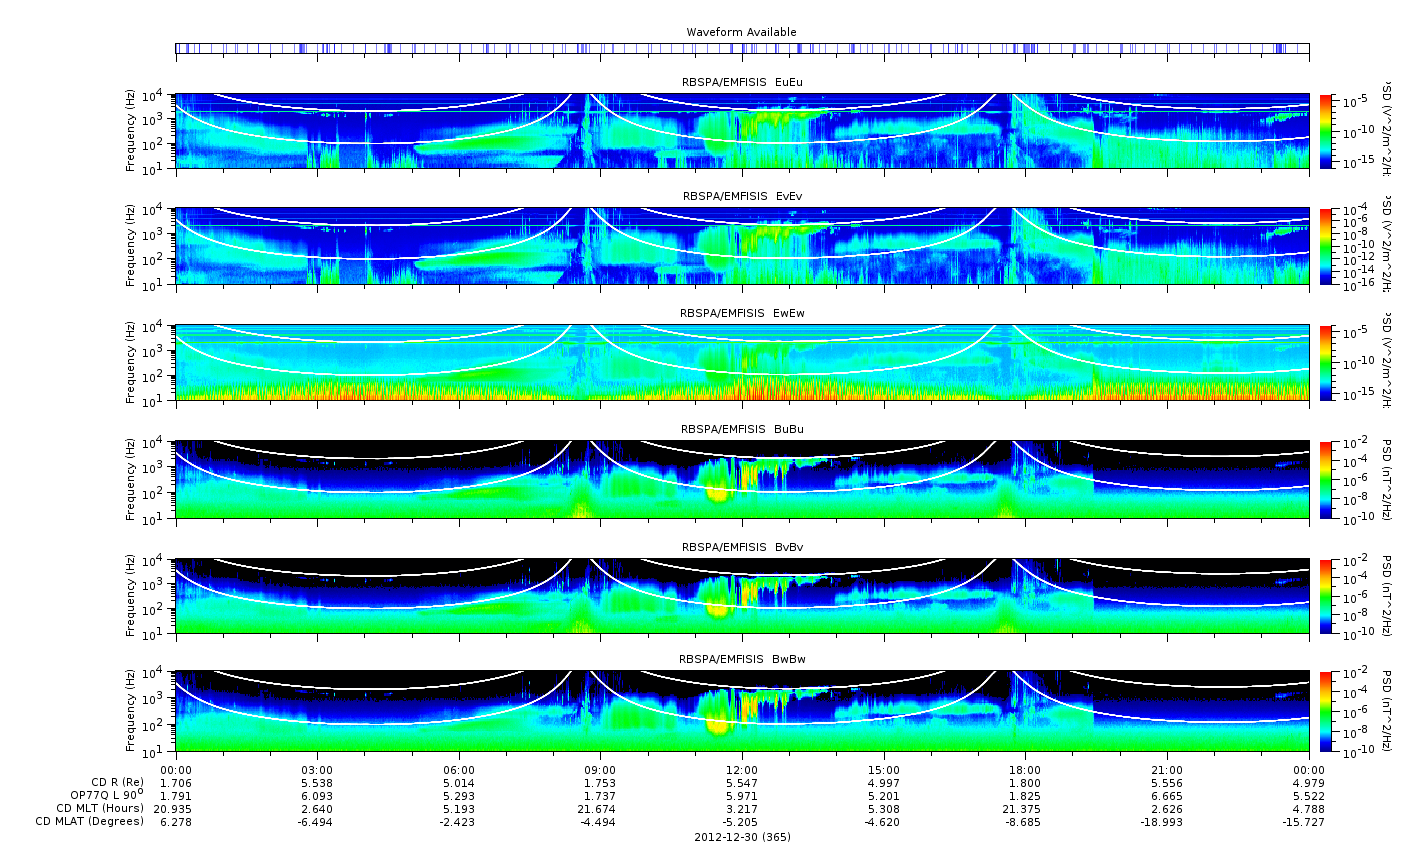
Task: Select the EwEw spectrogram panel
Action: 742,362
